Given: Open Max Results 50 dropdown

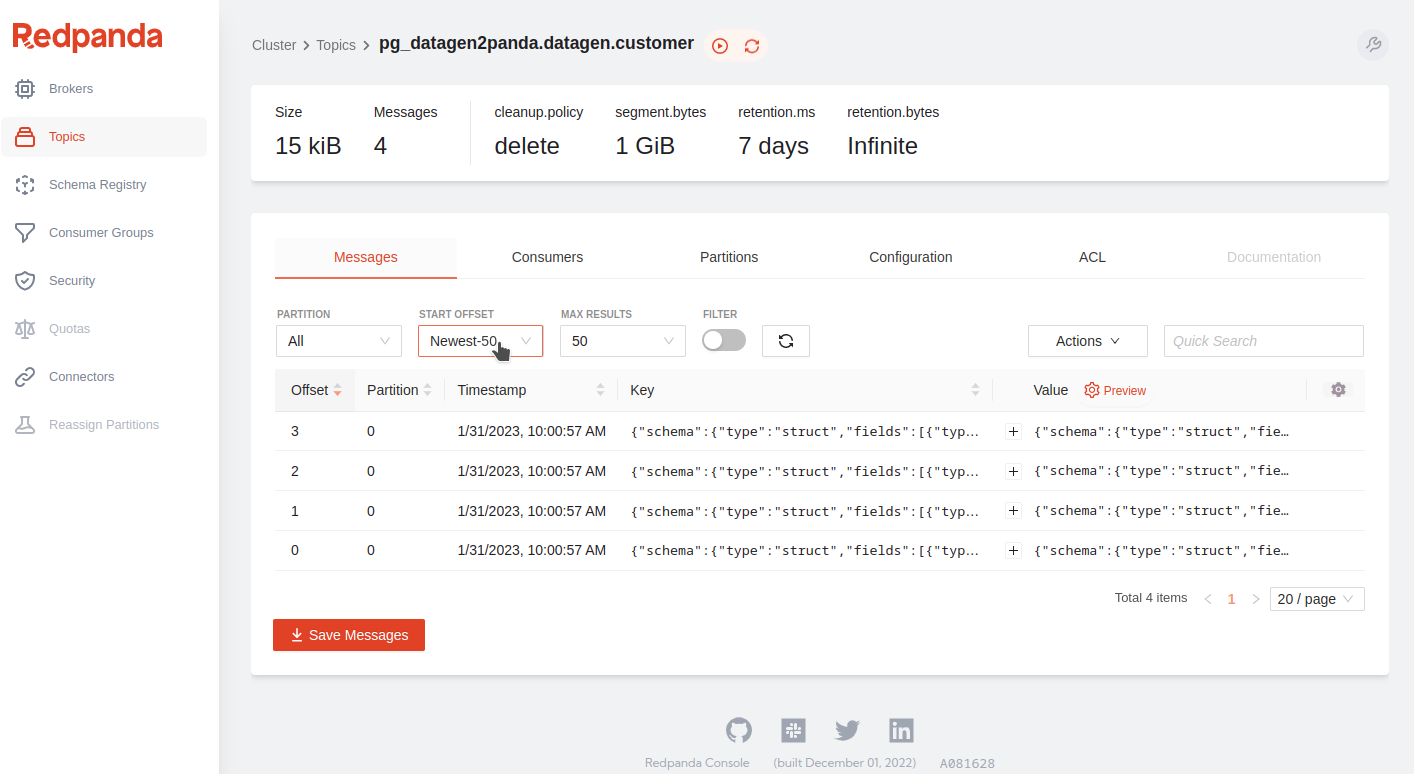Looking at the screenshot, I should pyautogui.click(x=623, y=341).
